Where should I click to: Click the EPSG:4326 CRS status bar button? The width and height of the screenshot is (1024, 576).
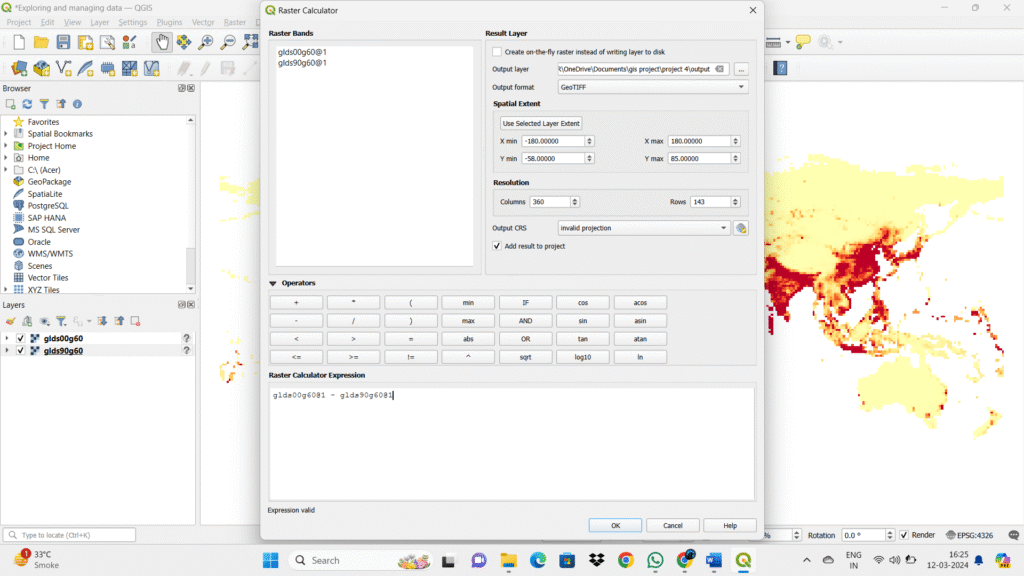pyautogui.click(x=969, y=535)
